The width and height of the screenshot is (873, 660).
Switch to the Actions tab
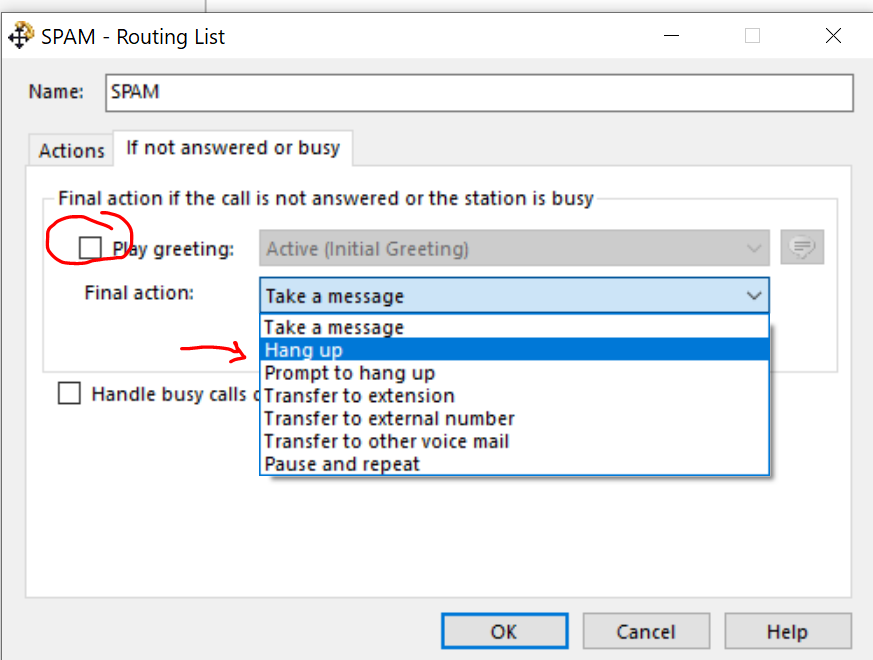pos(72,151)
